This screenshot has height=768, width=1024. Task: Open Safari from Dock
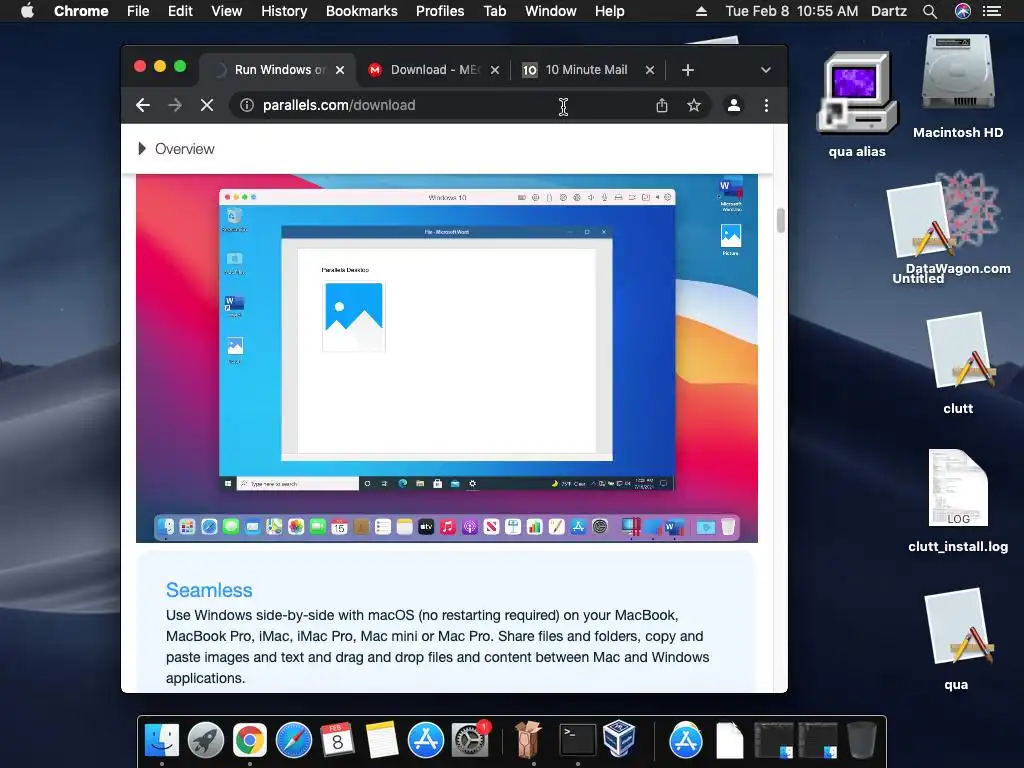click(294, 740)
